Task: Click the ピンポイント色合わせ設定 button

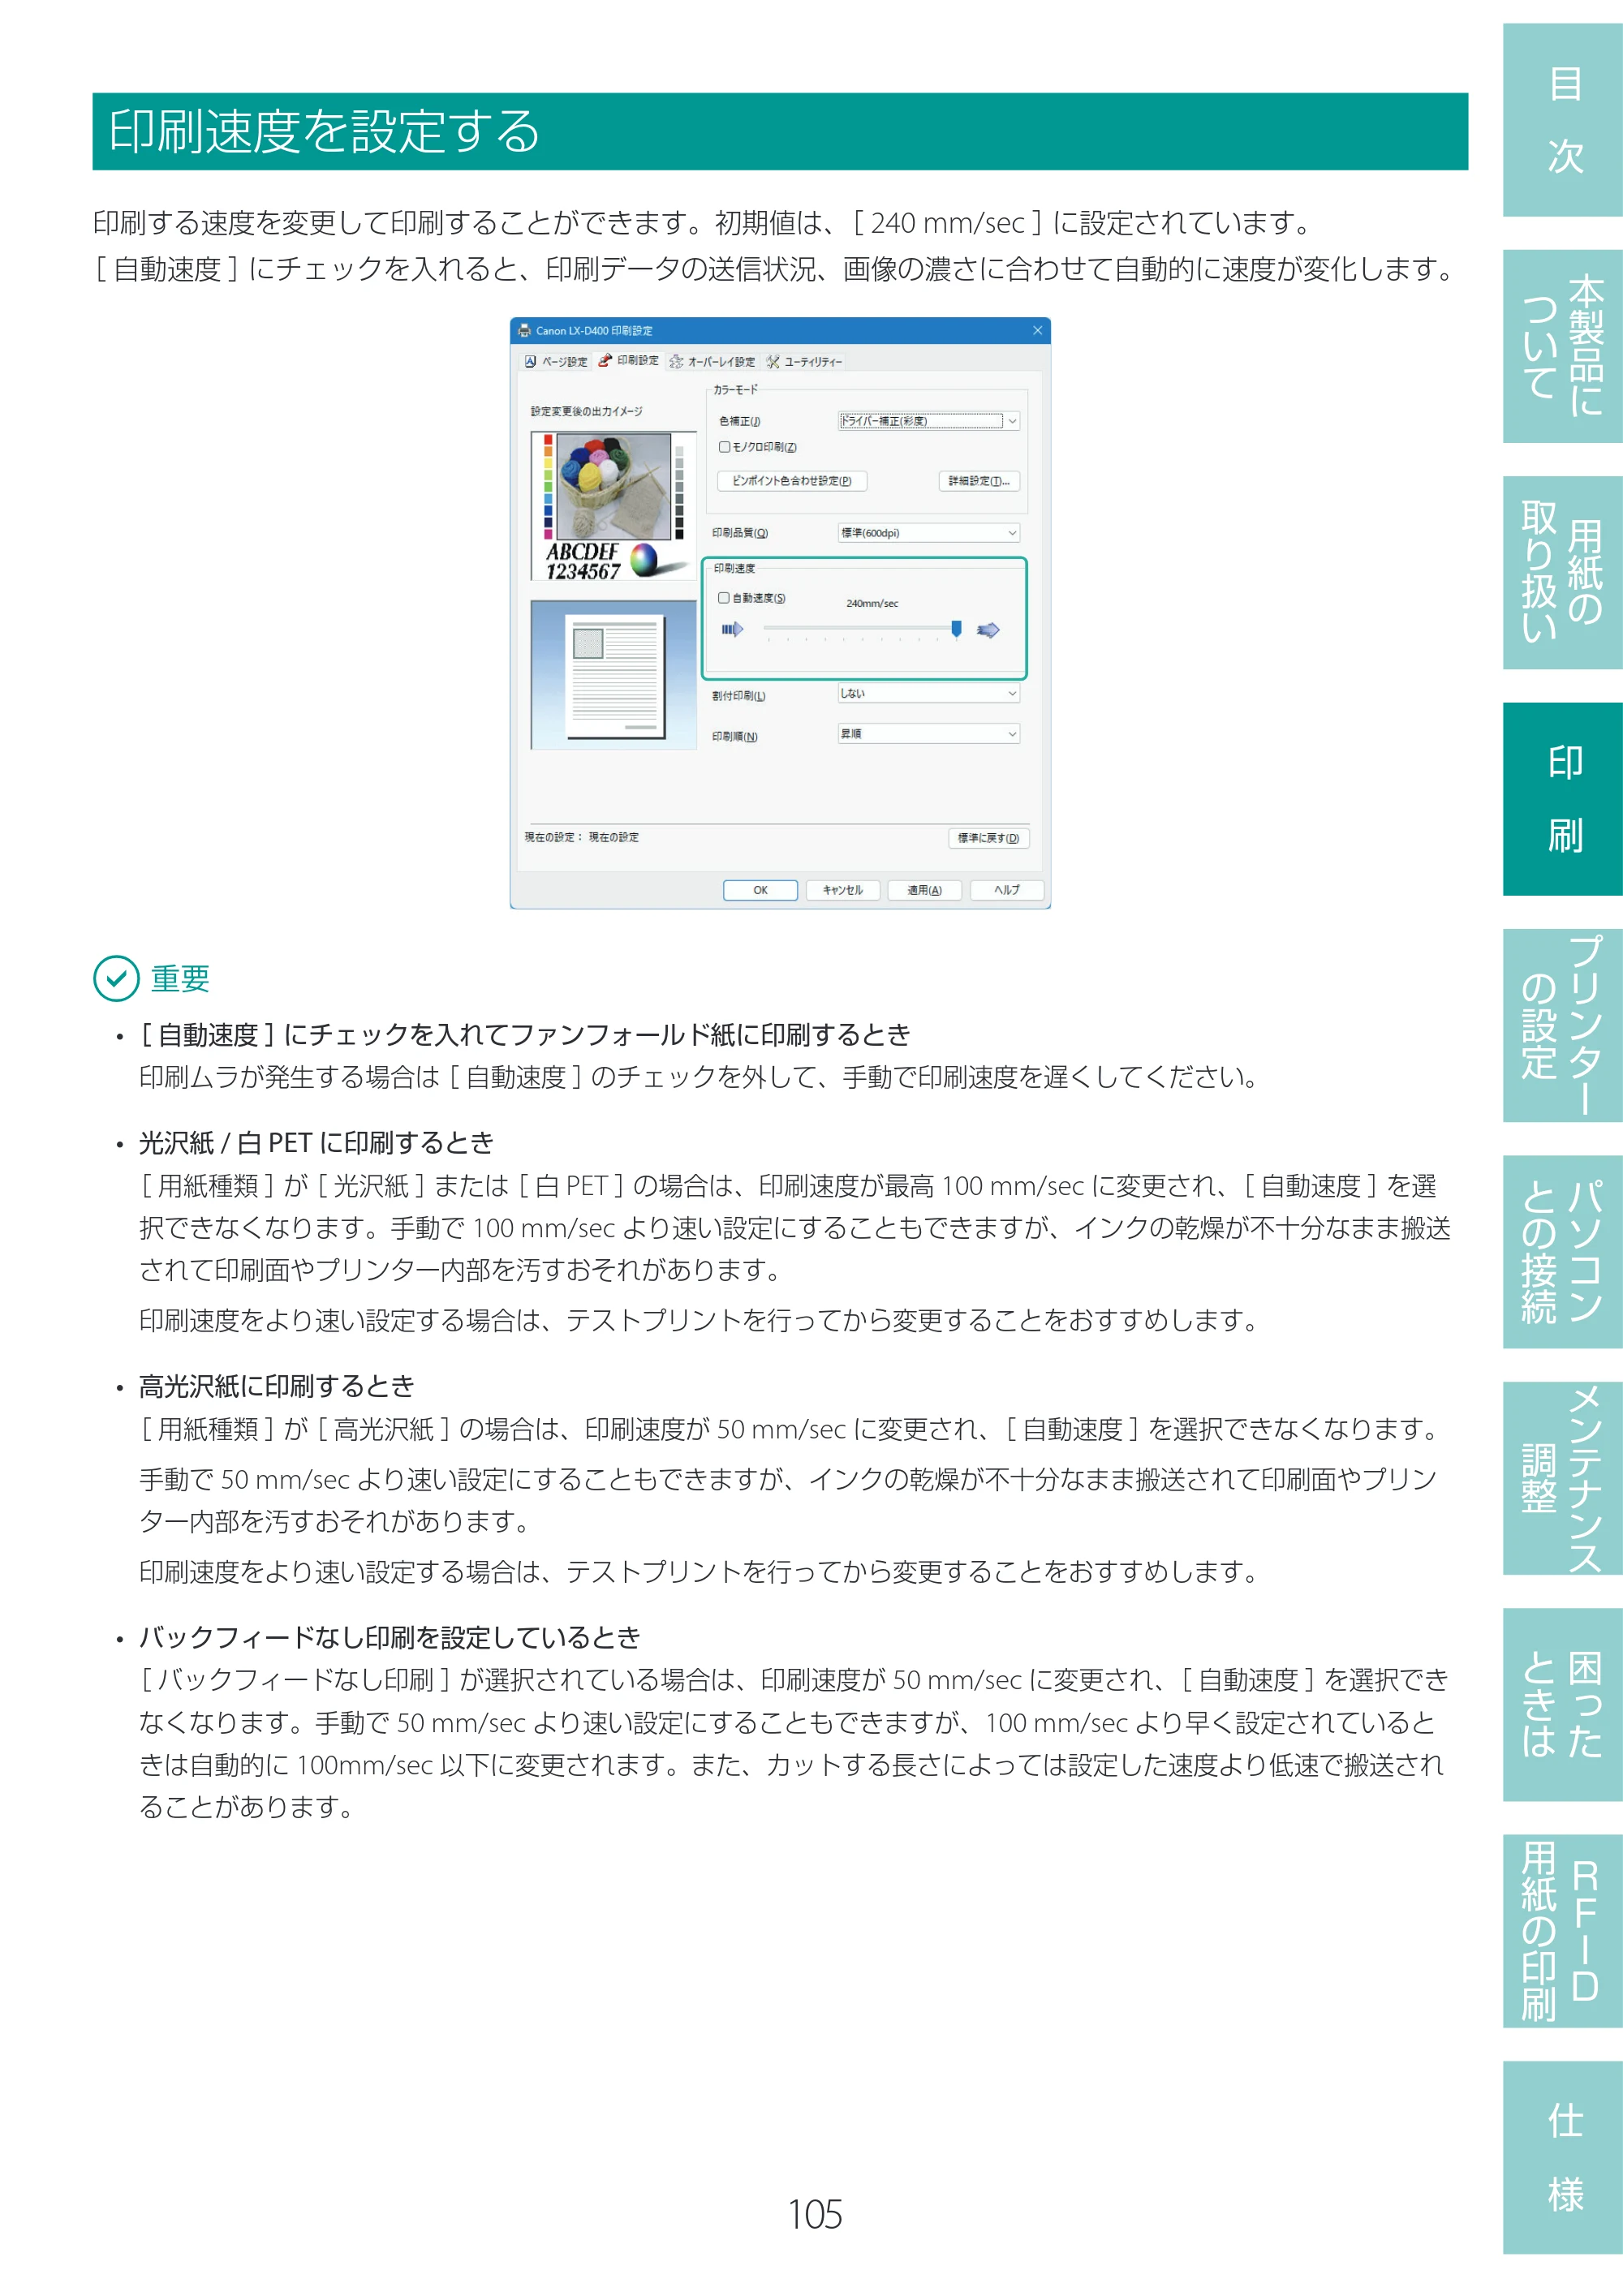Action: pyautogui.click(x=792, y=481)
